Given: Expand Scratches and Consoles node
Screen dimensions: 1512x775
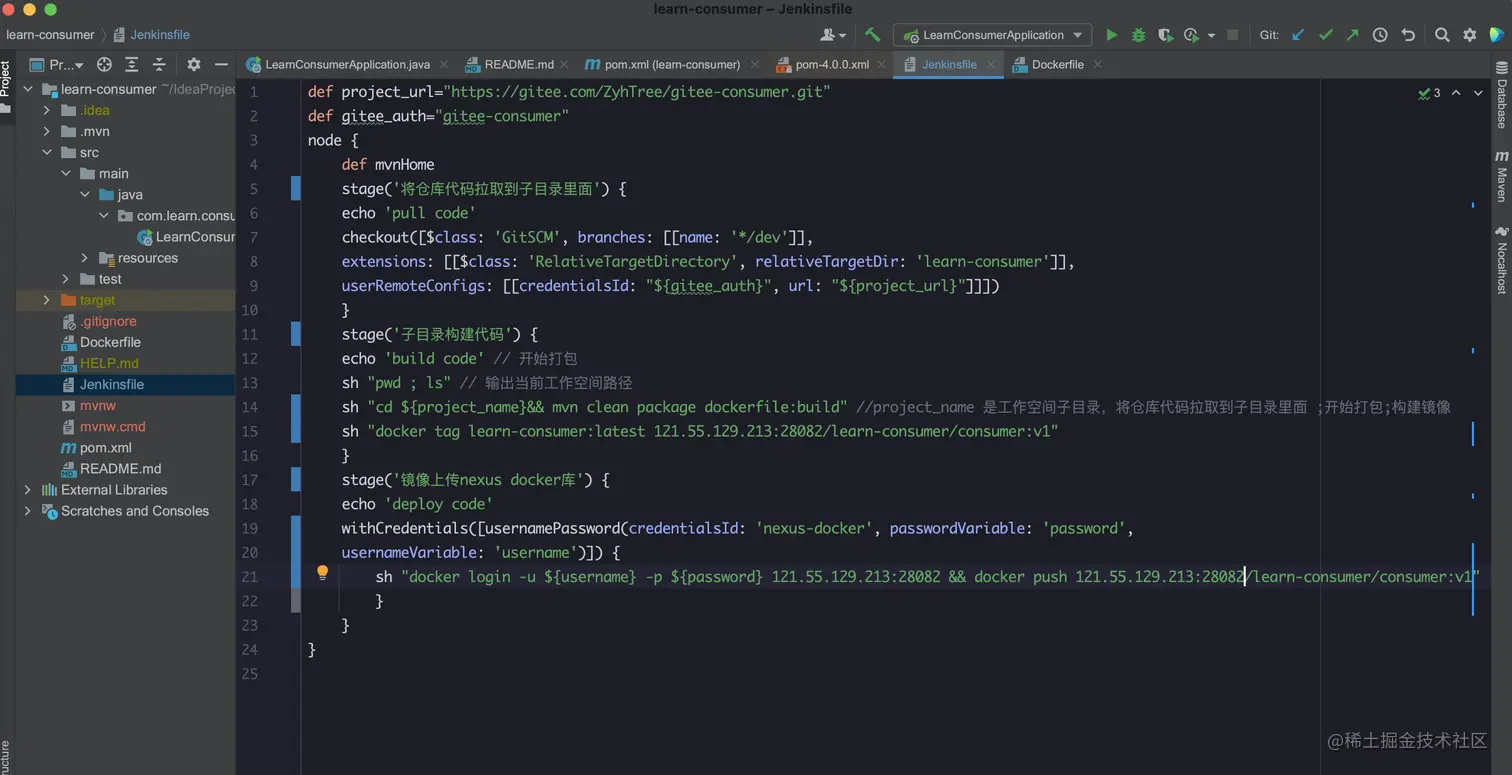Looking at the screenshot, I should [28, 511].
